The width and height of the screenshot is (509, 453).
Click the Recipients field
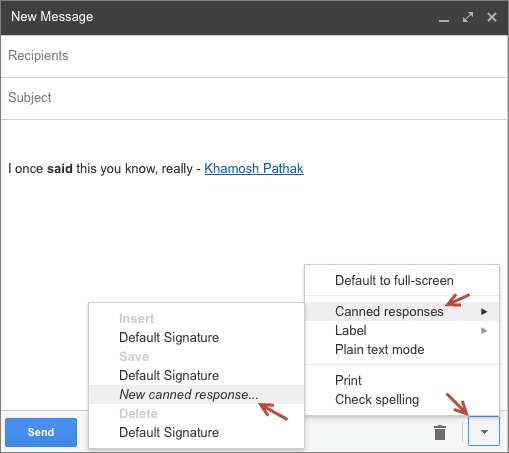click(254, 56)
